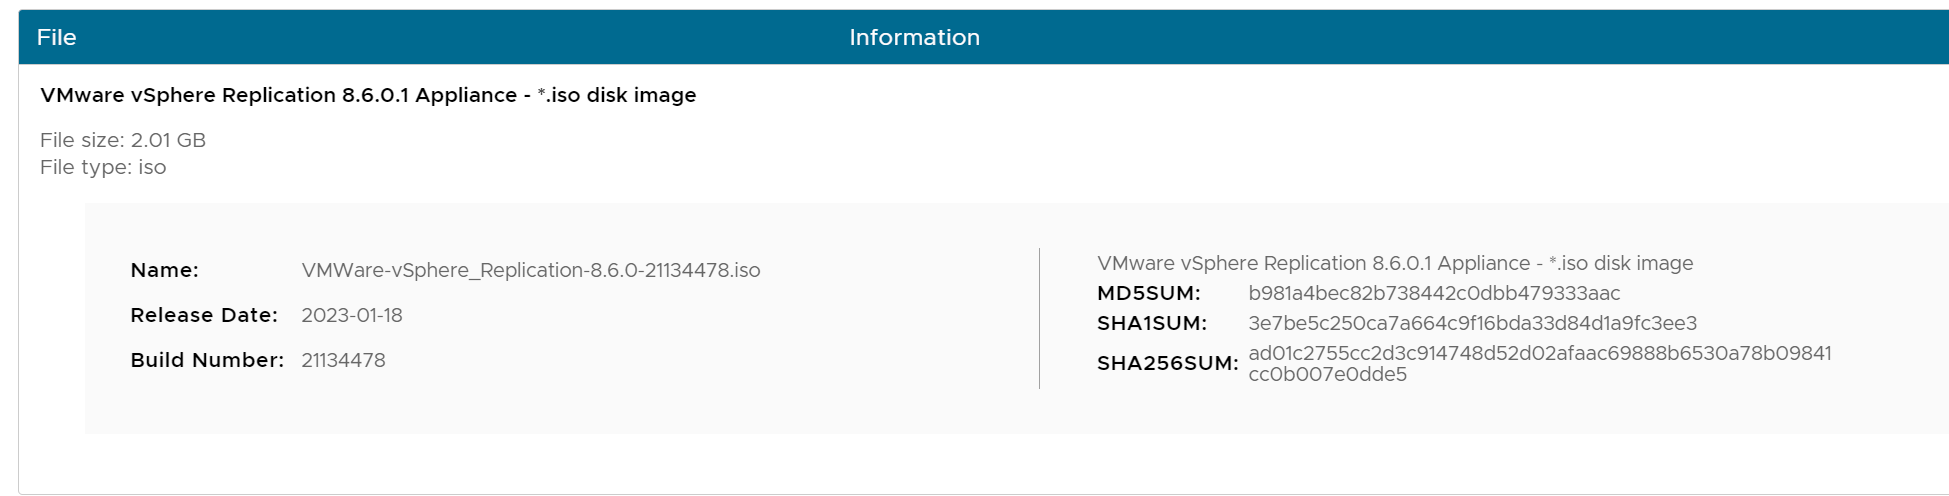Click the File size 2.01 GB text

click(123, 140)
